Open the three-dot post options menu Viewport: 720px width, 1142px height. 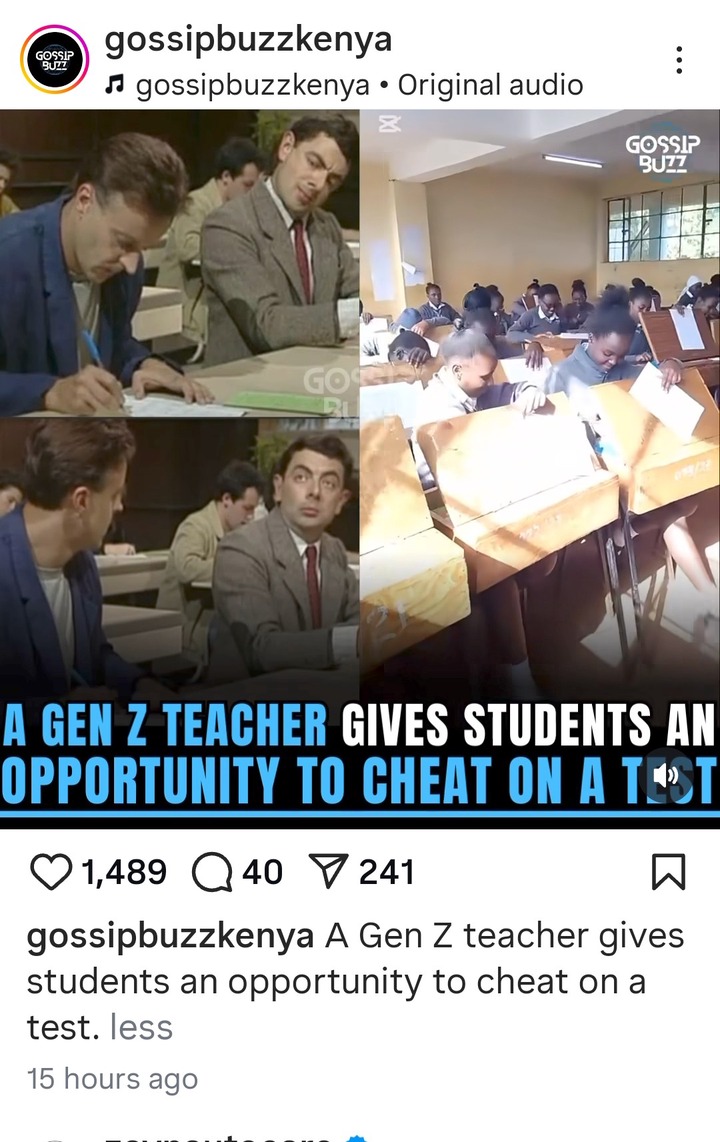pyautogui.click(x=679, y=60)
